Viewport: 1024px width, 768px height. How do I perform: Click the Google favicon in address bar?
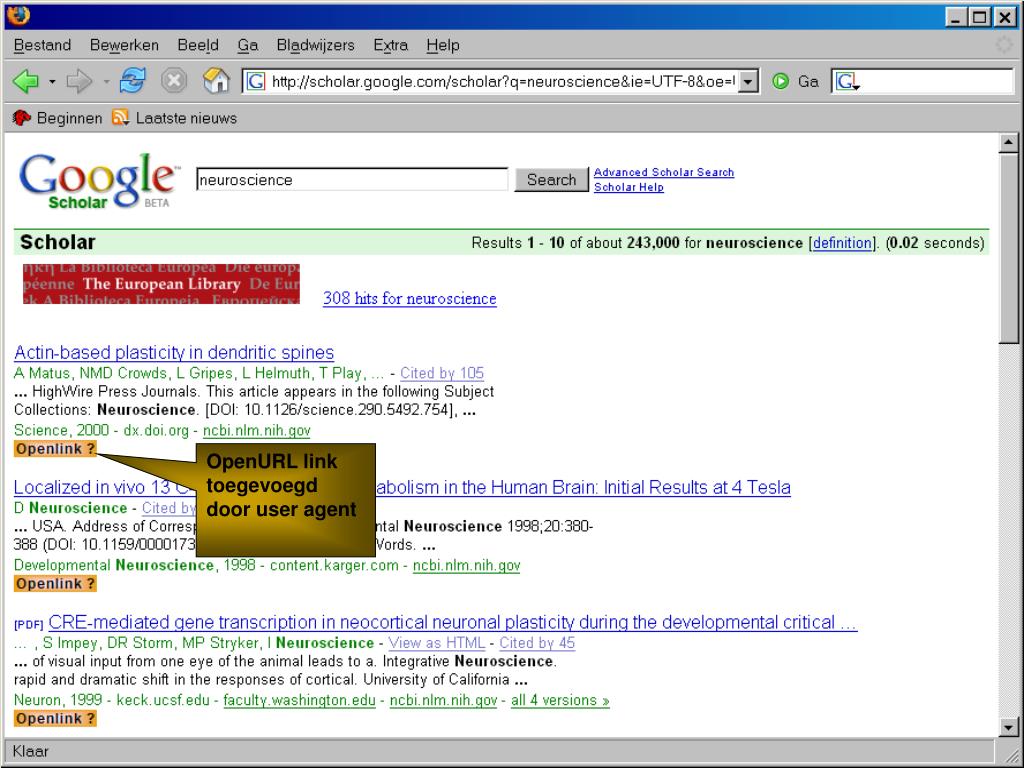255,82
